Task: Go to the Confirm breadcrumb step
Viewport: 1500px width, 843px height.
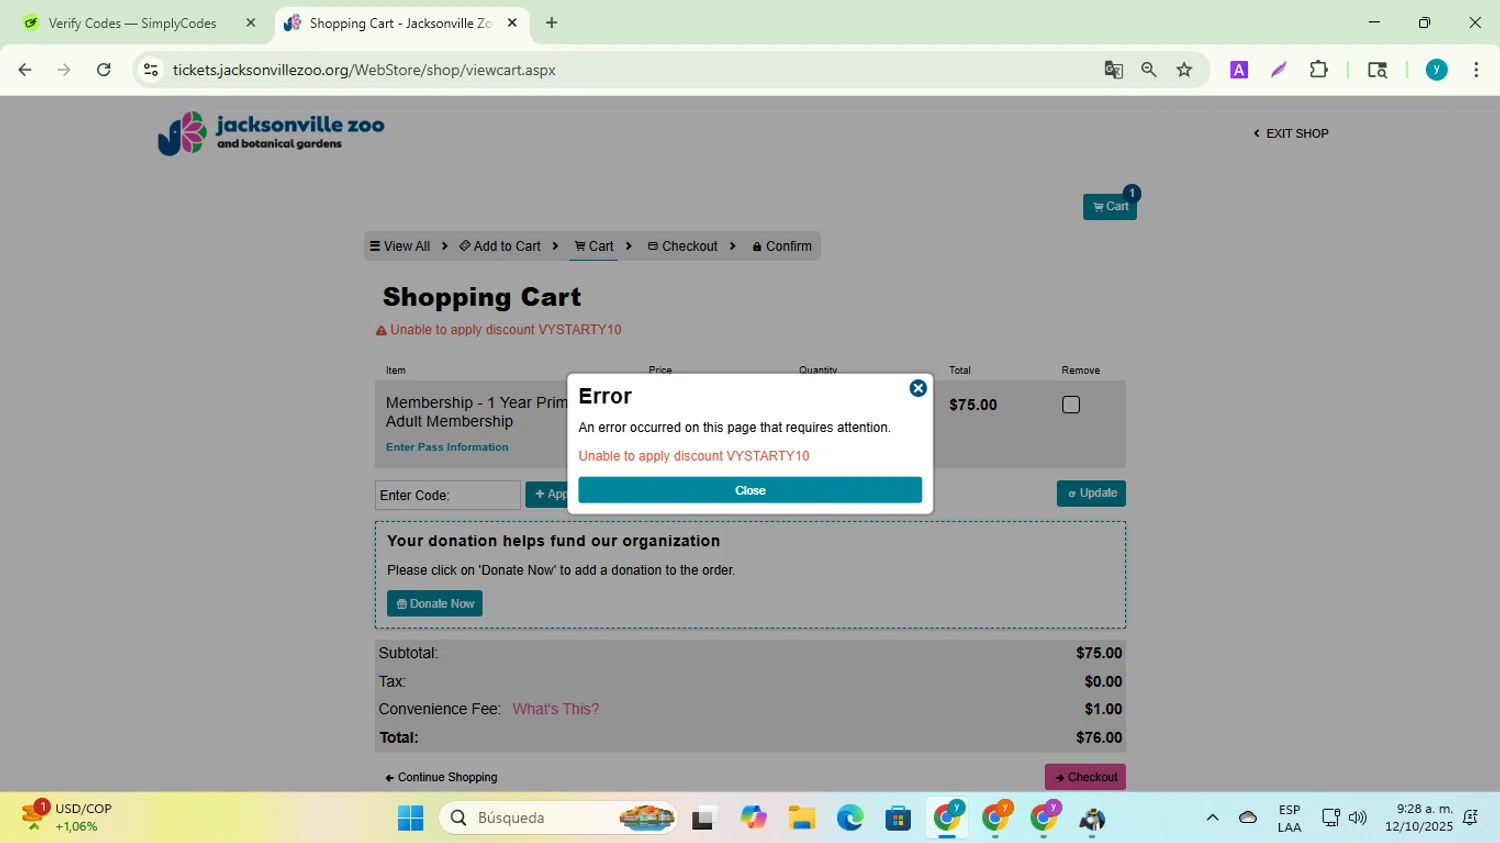Action: point(782,246)
